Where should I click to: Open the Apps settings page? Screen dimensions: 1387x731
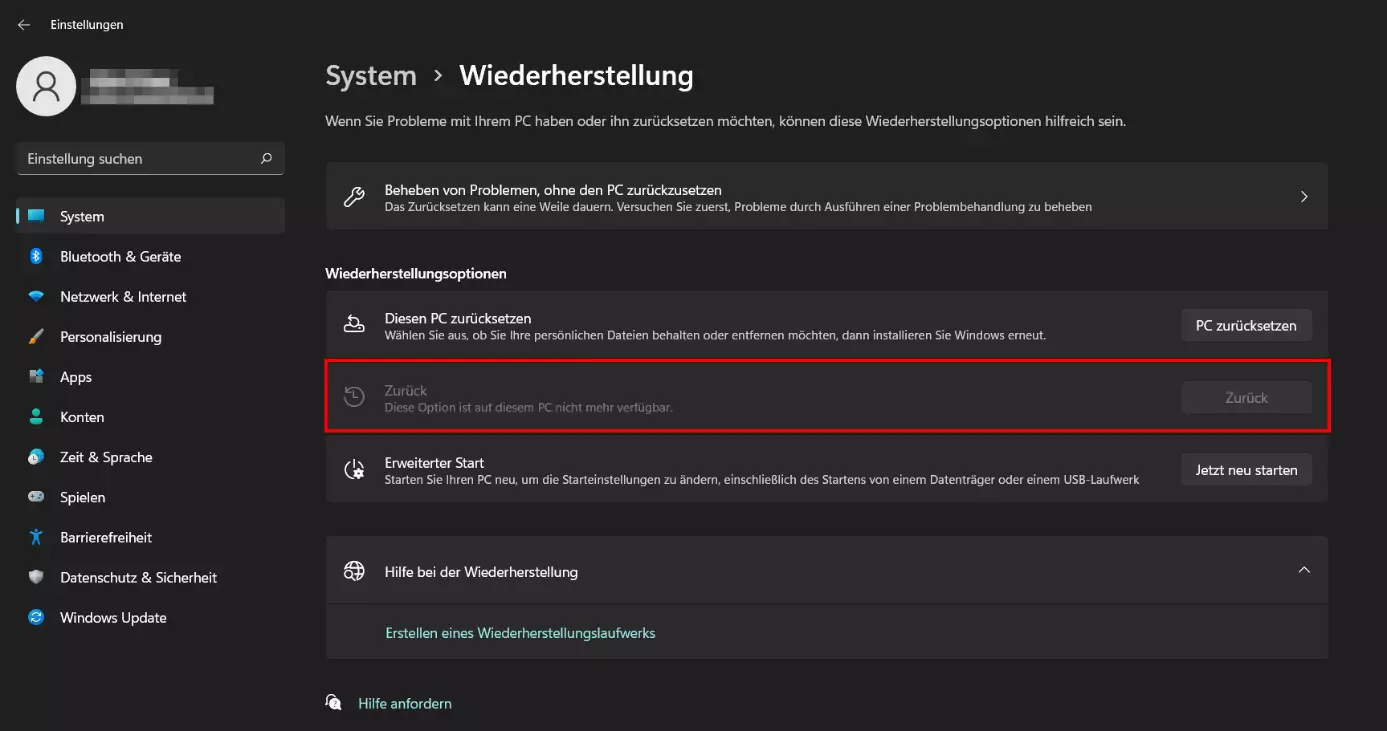(x=151, y=377)
